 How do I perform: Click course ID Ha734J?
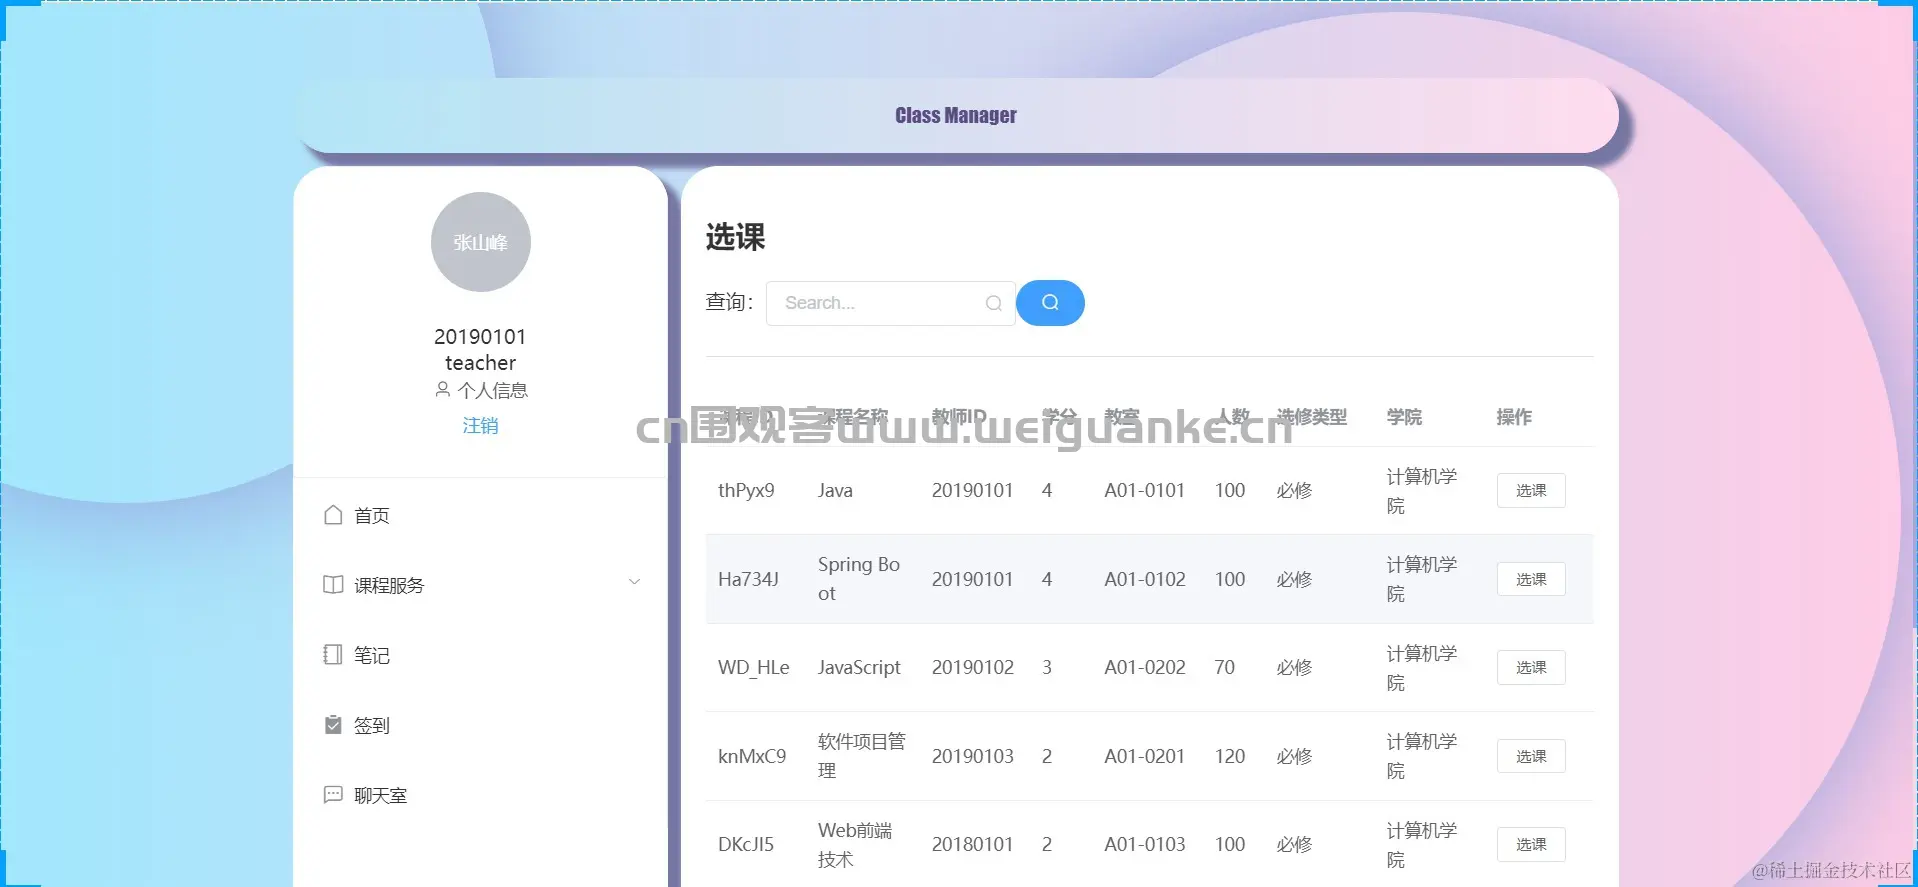(x=748, y=579)
